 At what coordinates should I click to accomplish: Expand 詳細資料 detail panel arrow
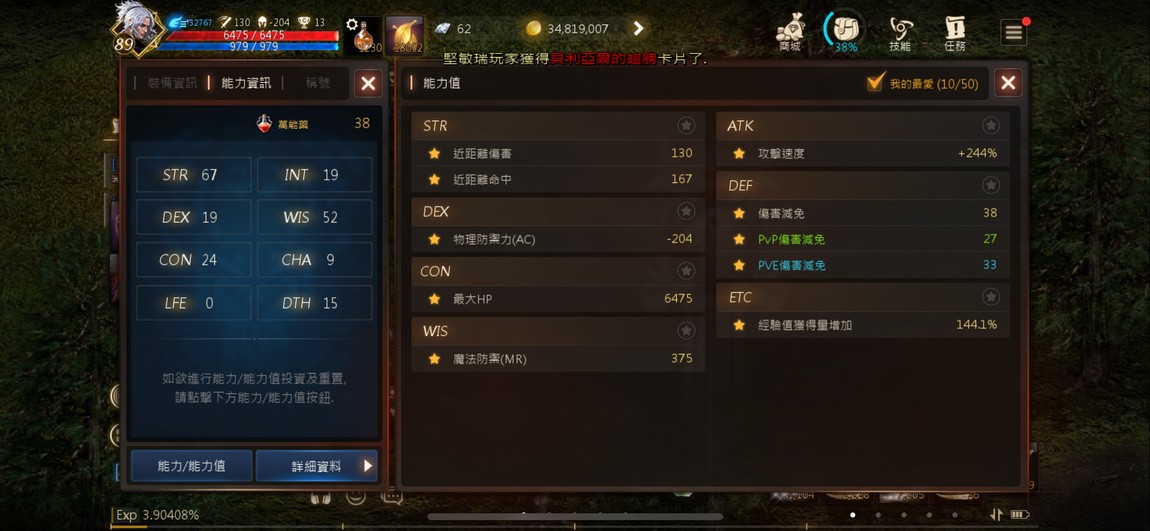point(368,466)
